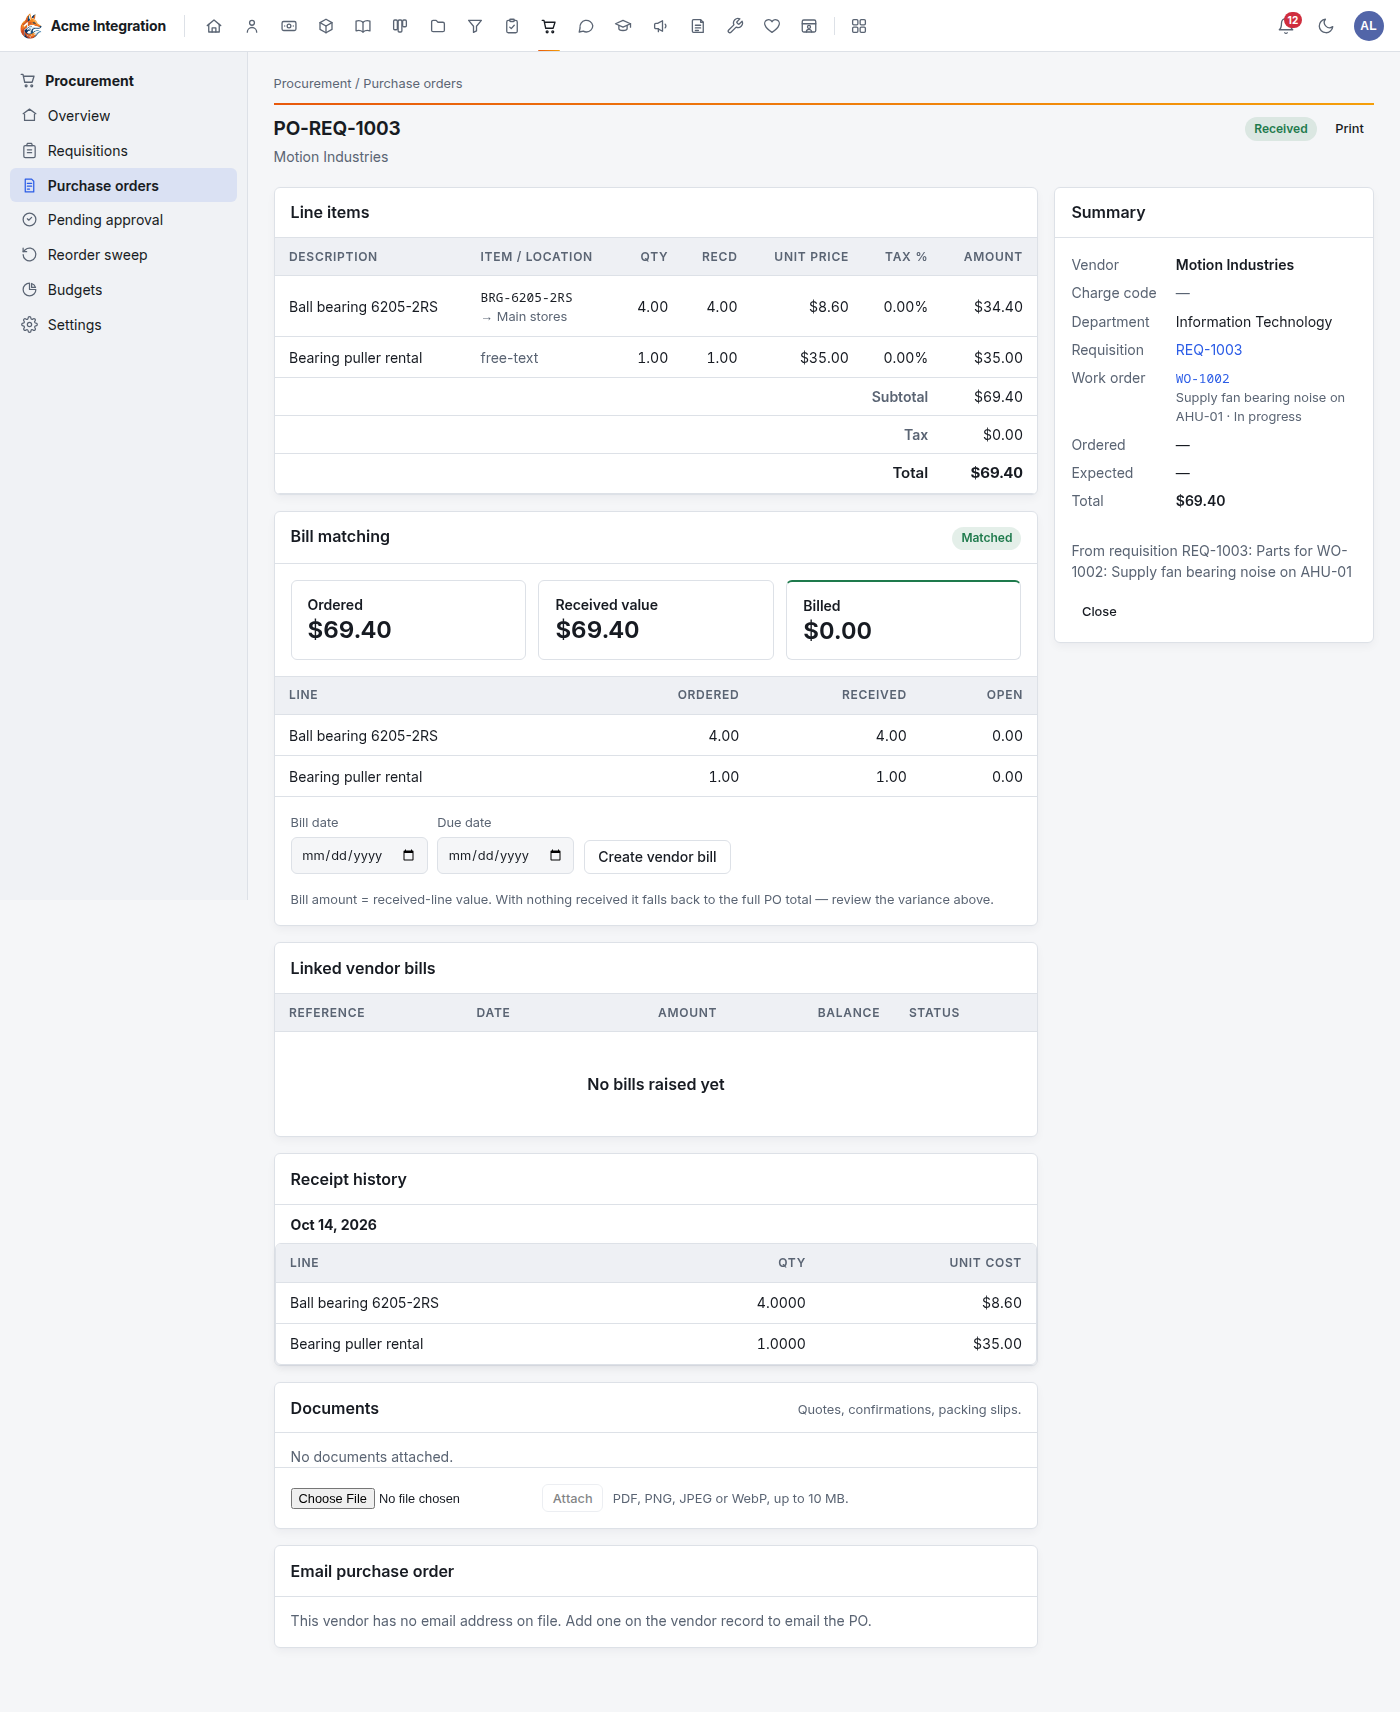The height and width of the screenshot is (1712, 1400).
Task: Open the open-book icon in top navigation
Action: pos(363,26)
